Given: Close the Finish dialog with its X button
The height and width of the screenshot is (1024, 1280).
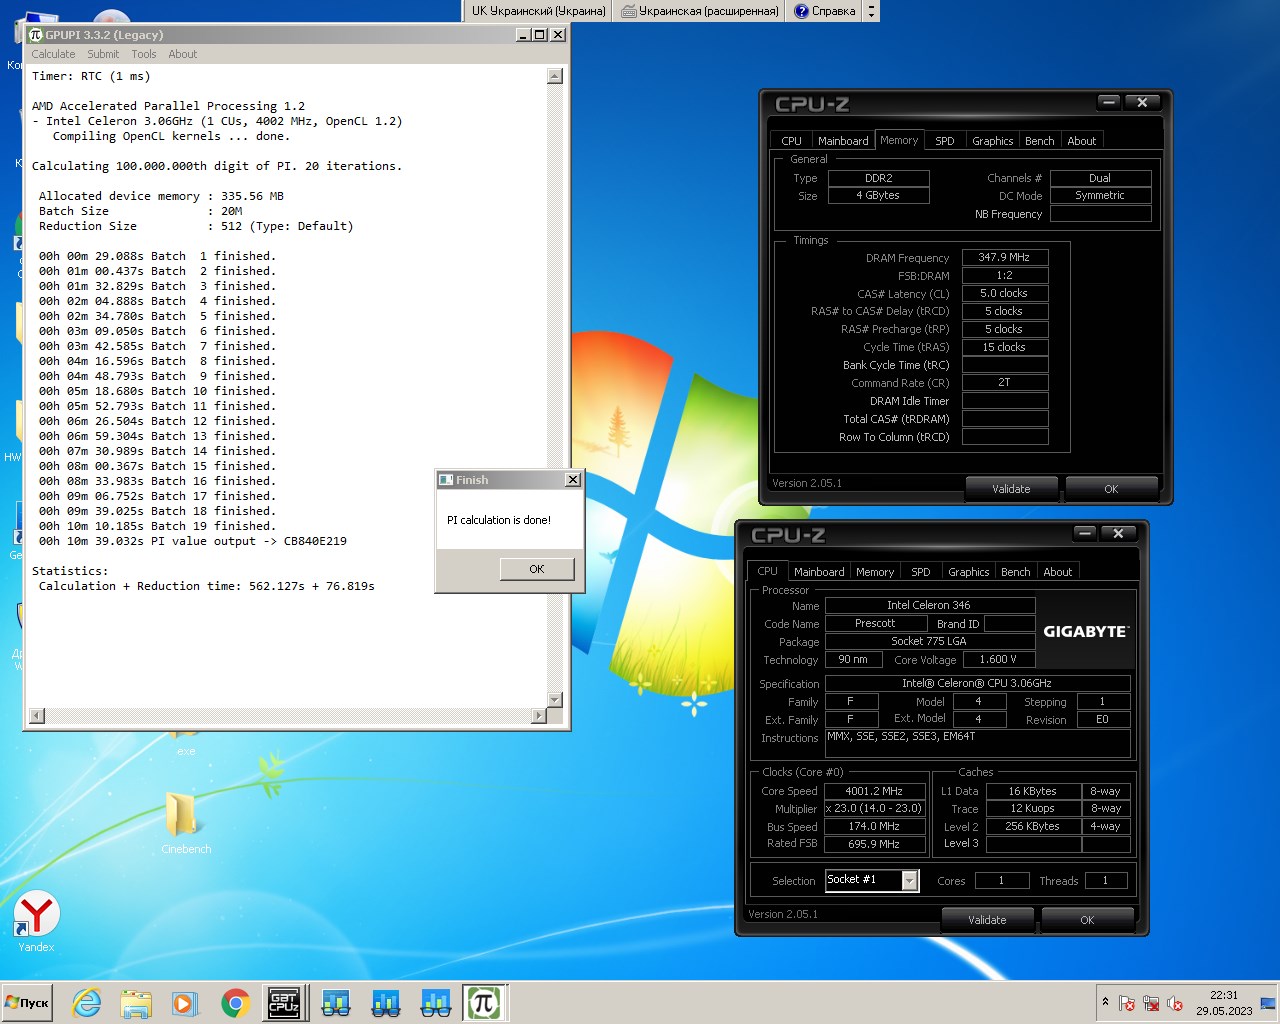Looking at the screenshot, I should click(573, 480).
